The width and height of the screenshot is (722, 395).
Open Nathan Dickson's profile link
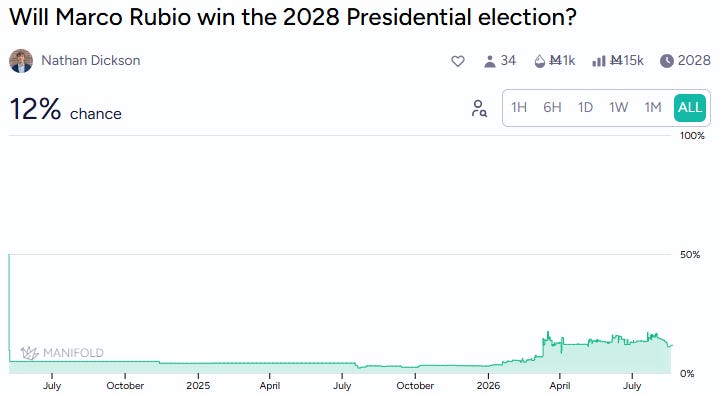pos(91,60)
